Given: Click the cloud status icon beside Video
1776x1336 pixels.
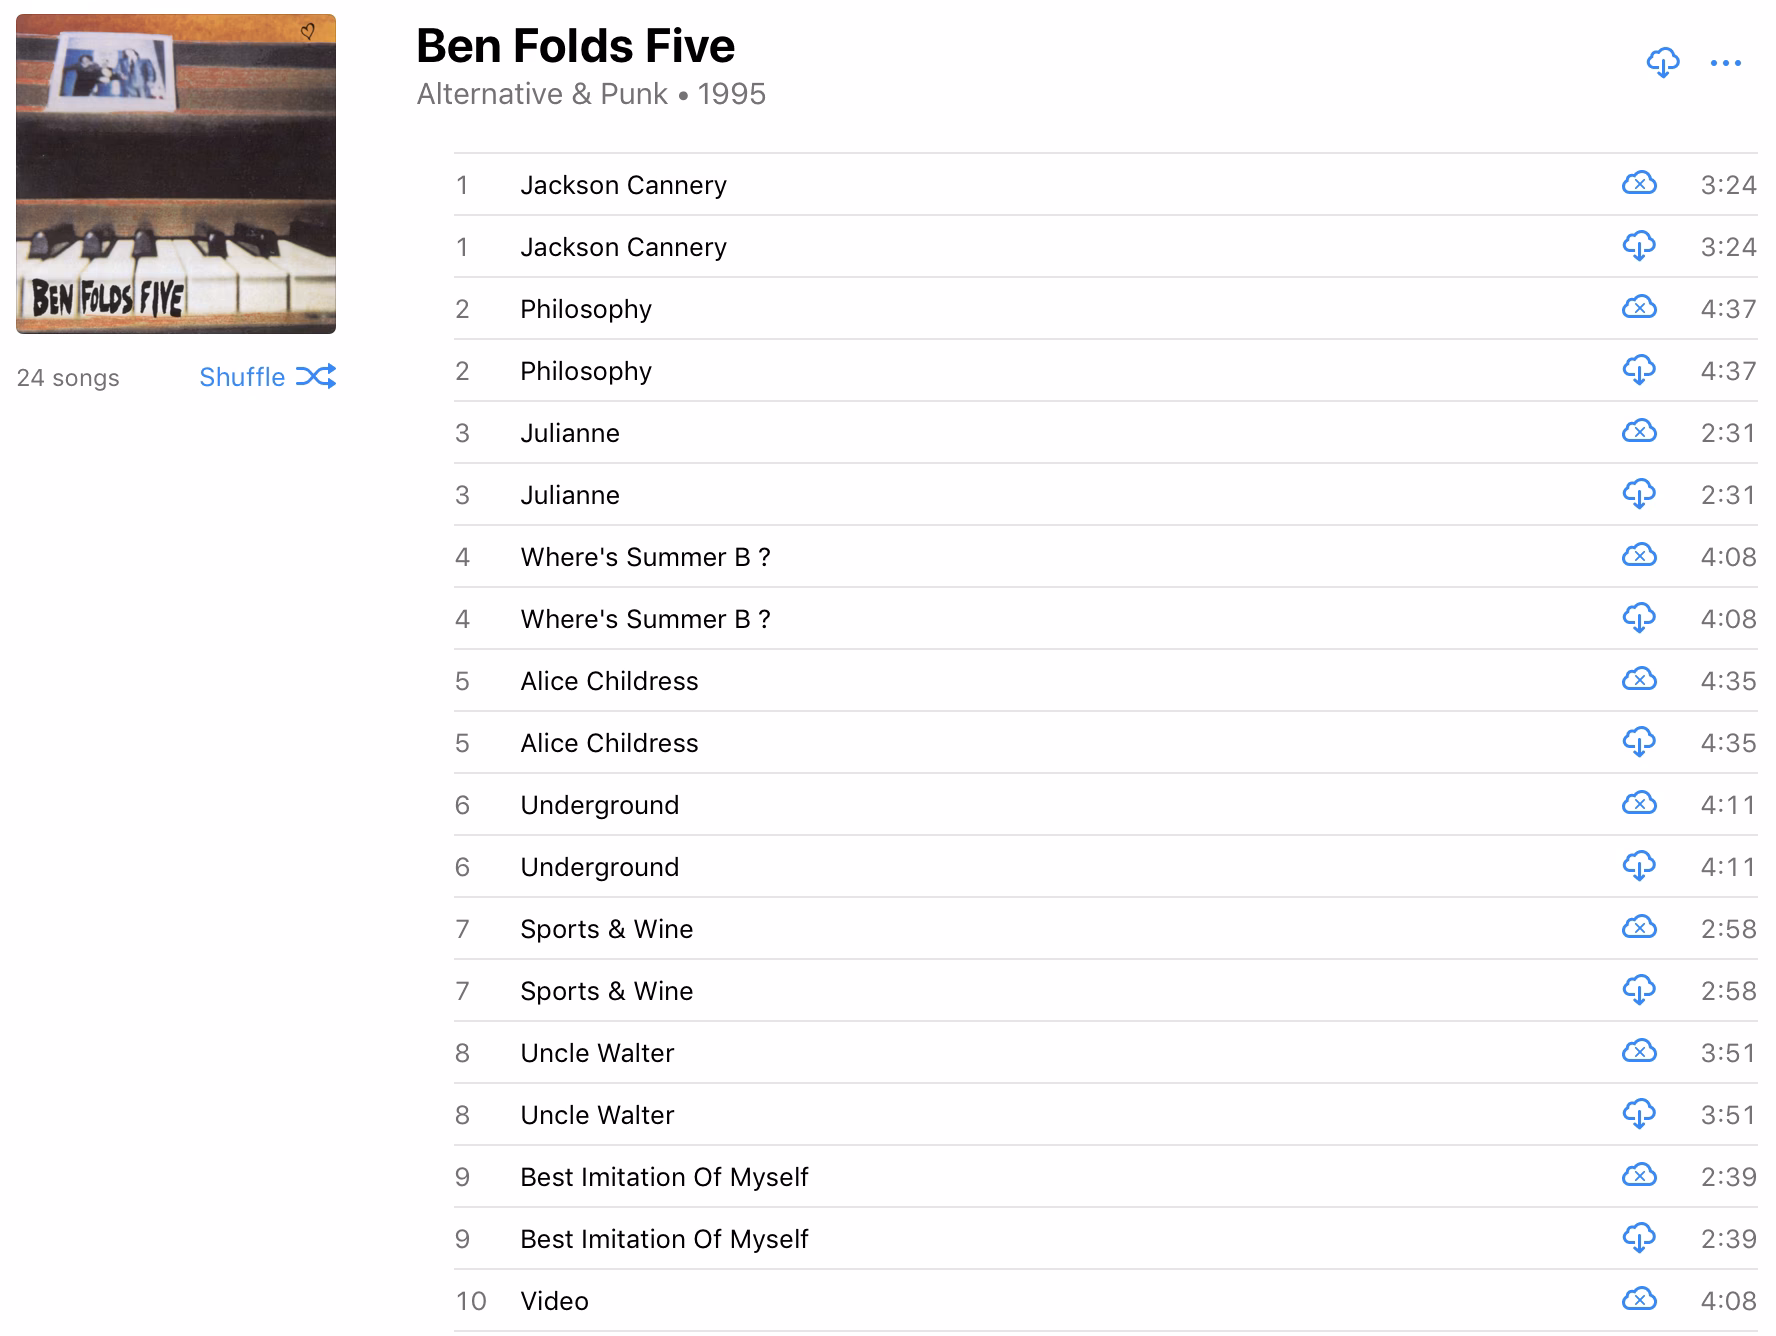Looking at the screenshot, I should pyautogui.click(x=1639, y=1301).
